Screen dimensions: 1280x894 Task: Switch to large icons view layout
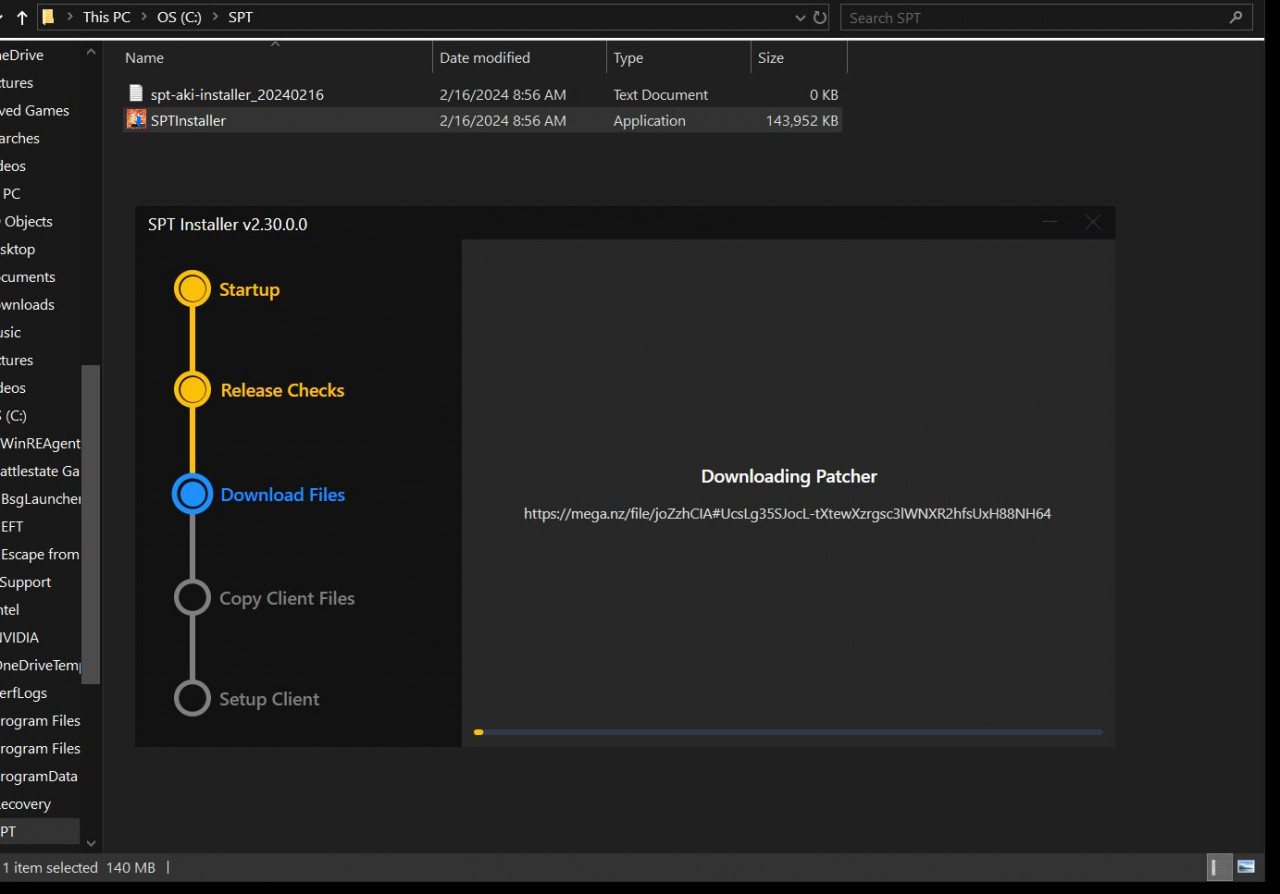pos(1246,867)
